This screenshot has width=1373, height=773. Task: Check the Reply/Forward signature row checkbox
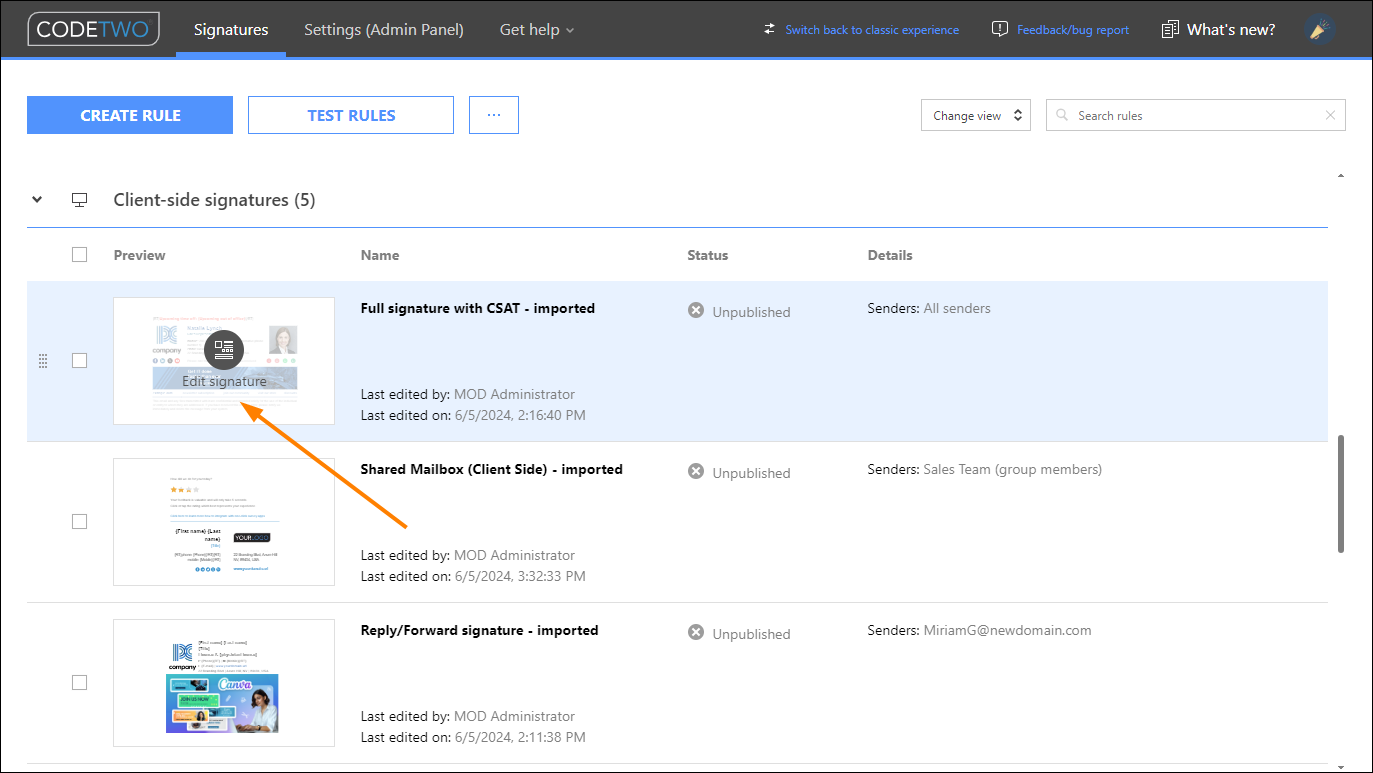click(80, 683)
